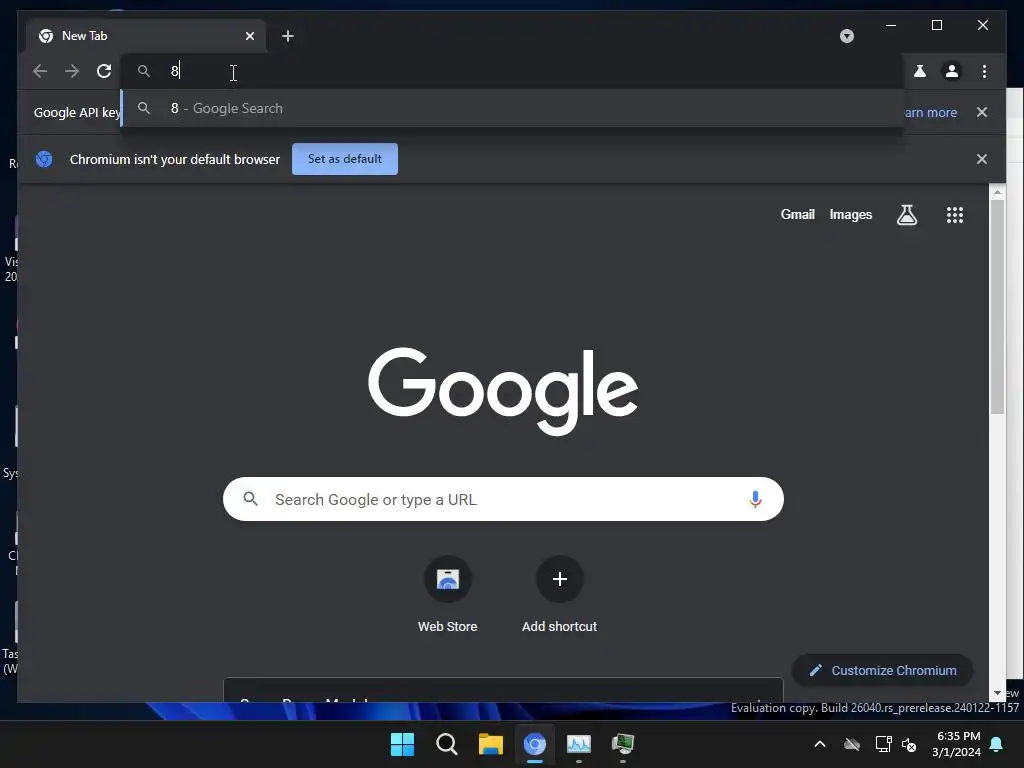Close the New Tab tab

pos(249,36)
